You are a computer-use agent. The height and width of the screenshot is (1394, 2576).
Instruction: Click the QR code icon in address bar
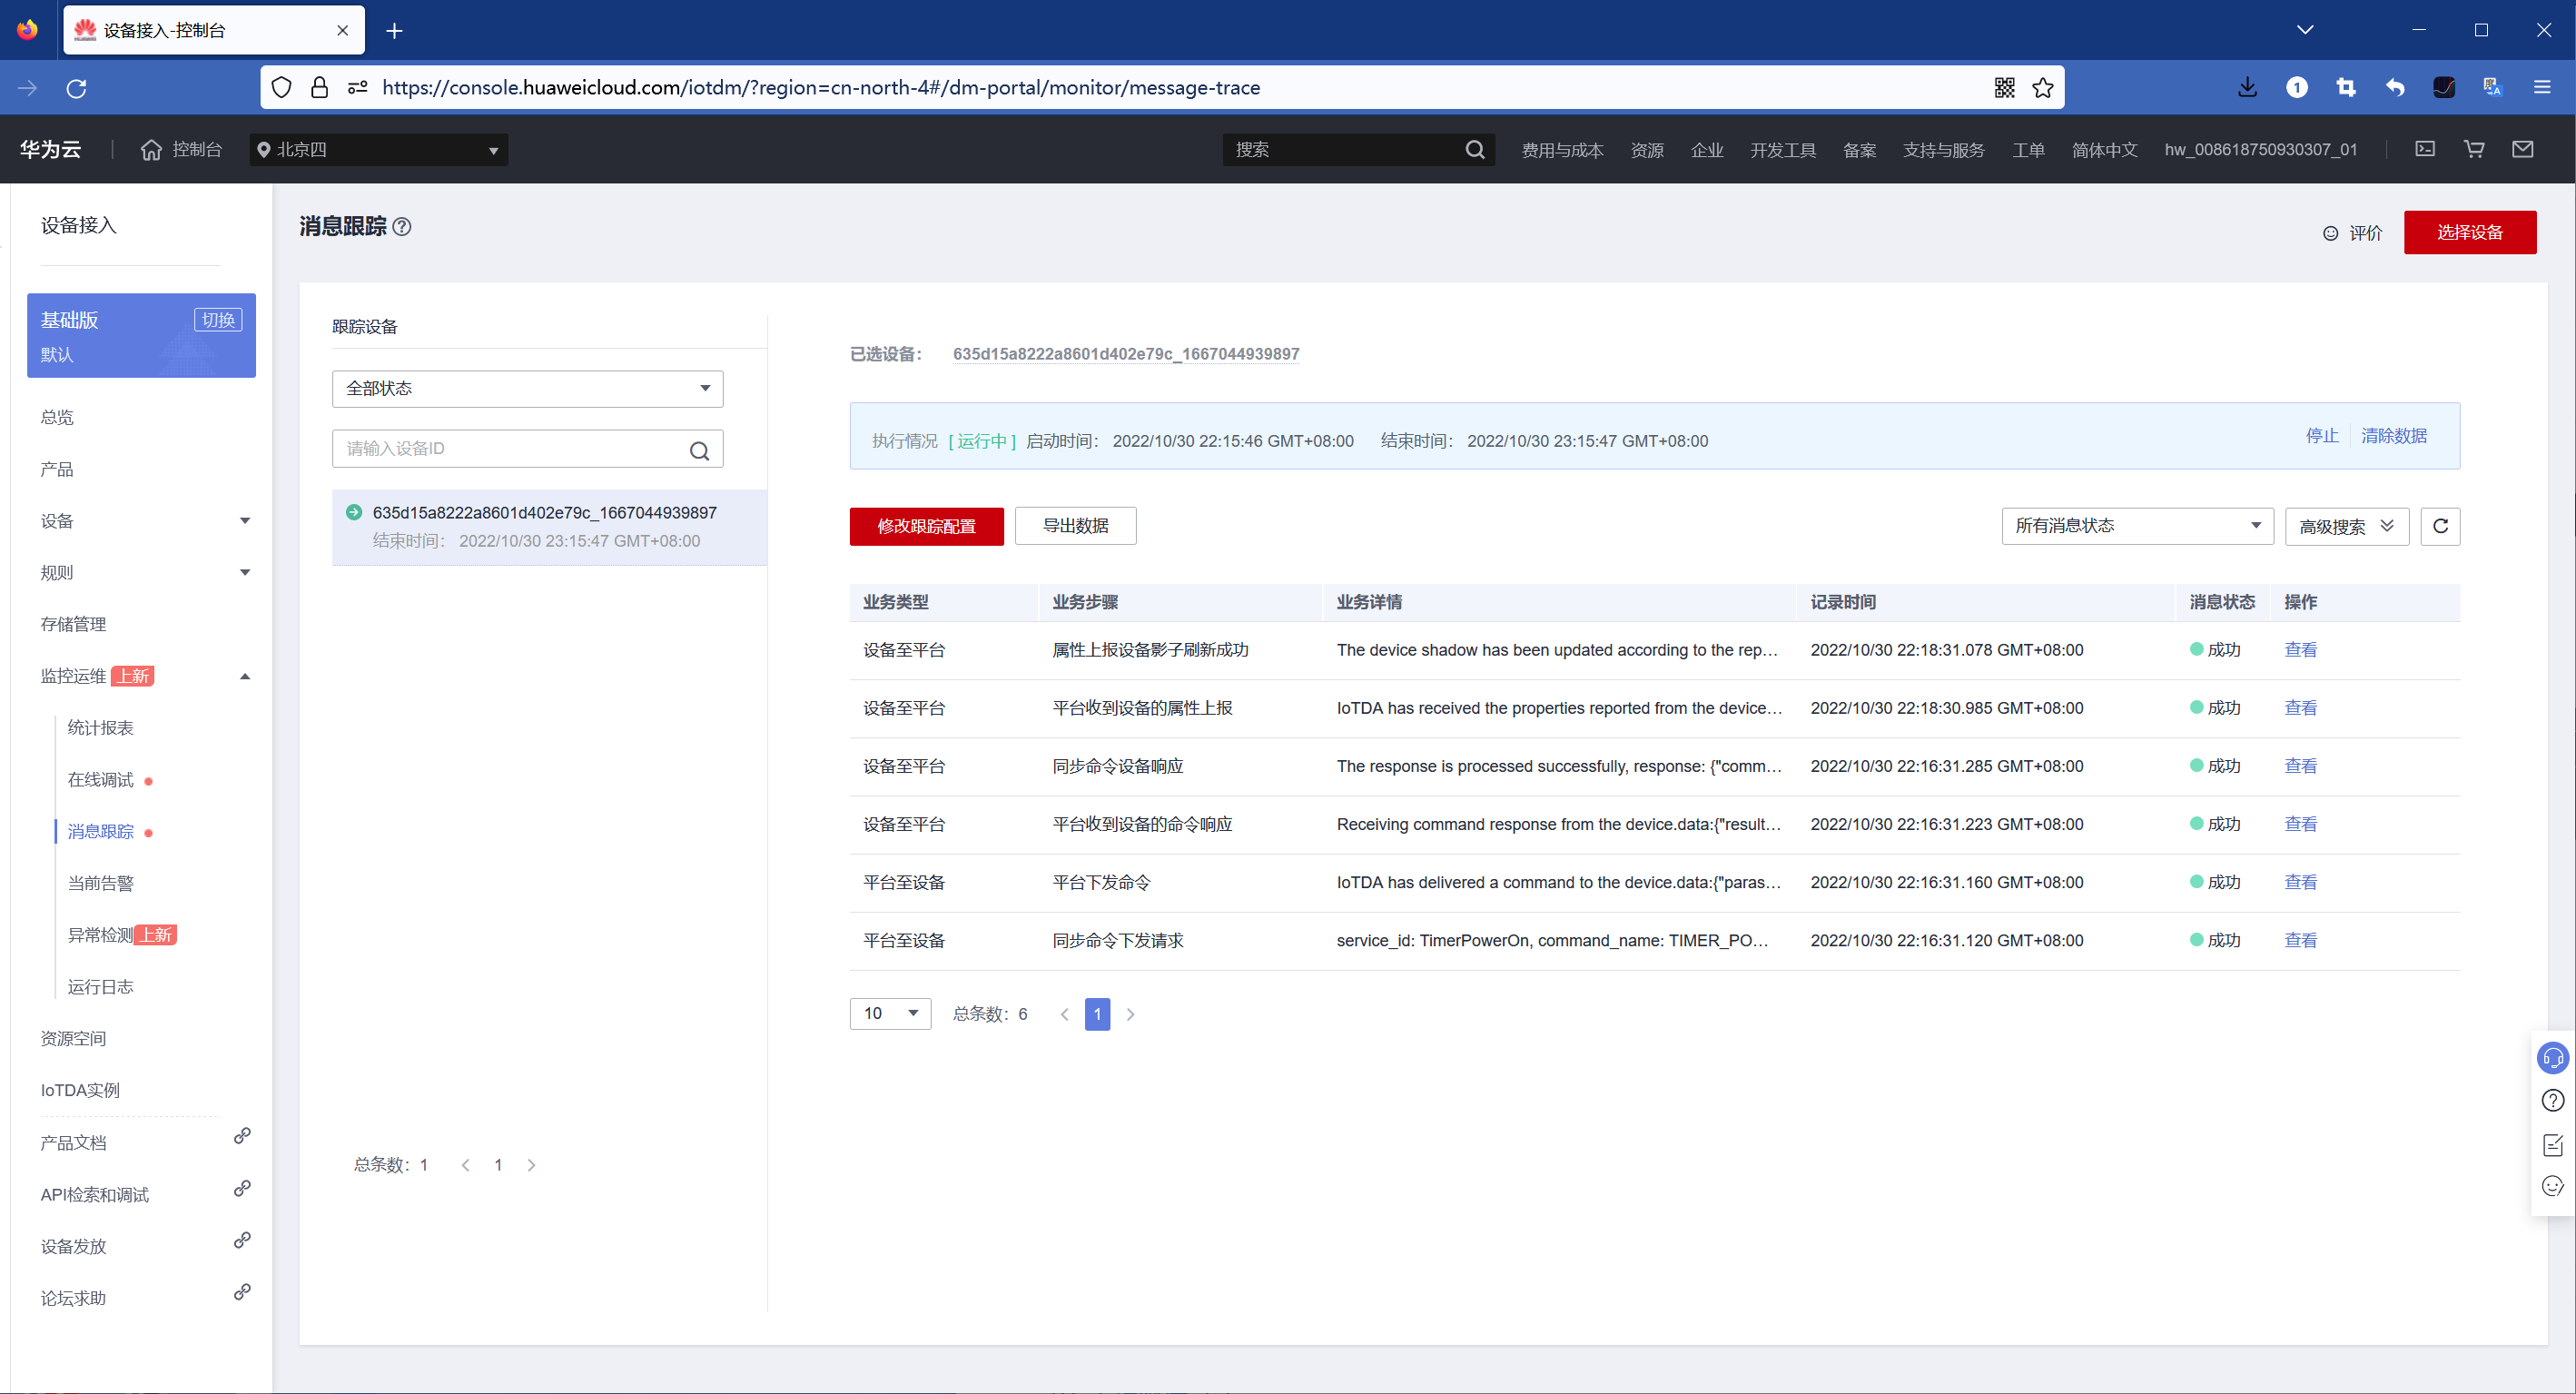click(x=2004, y=88)
